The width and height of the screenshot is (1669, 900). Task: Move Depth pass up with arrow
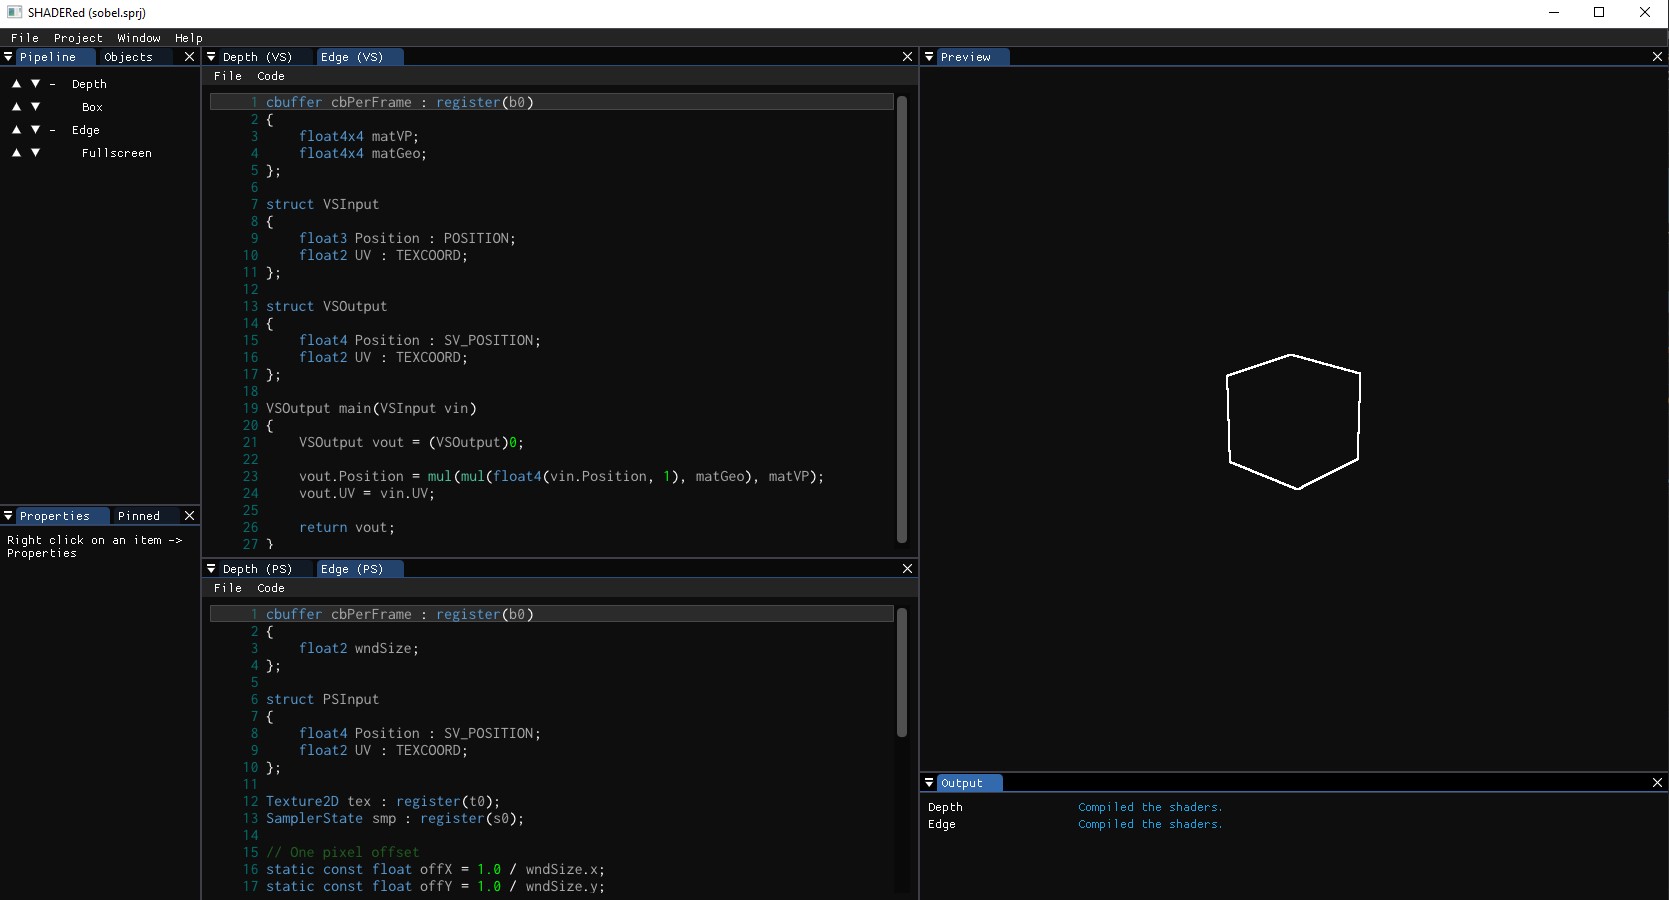16,84
